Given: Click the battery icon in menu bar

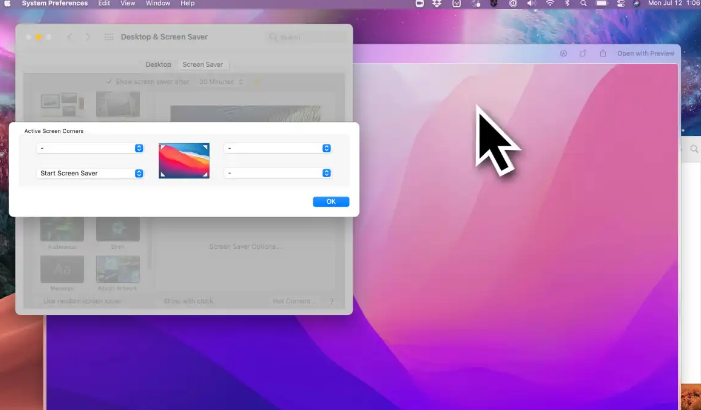Looking at the screenshot, I should pos(602,3).
